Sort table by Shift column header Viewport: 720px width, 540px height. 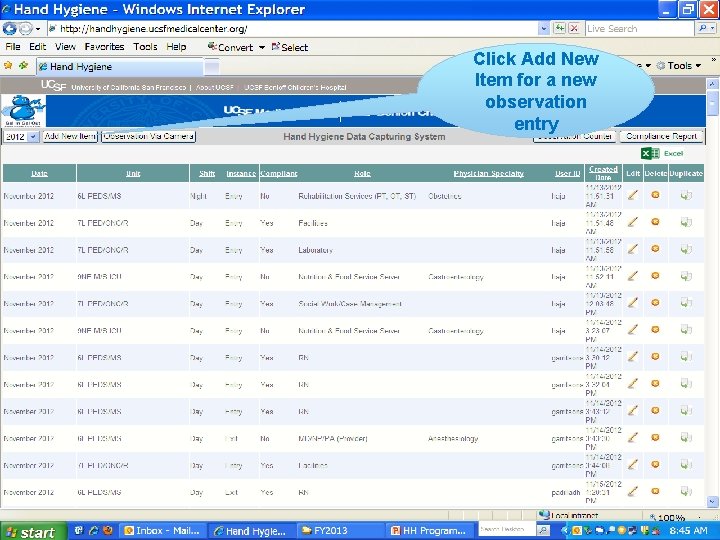click(207, 174)
